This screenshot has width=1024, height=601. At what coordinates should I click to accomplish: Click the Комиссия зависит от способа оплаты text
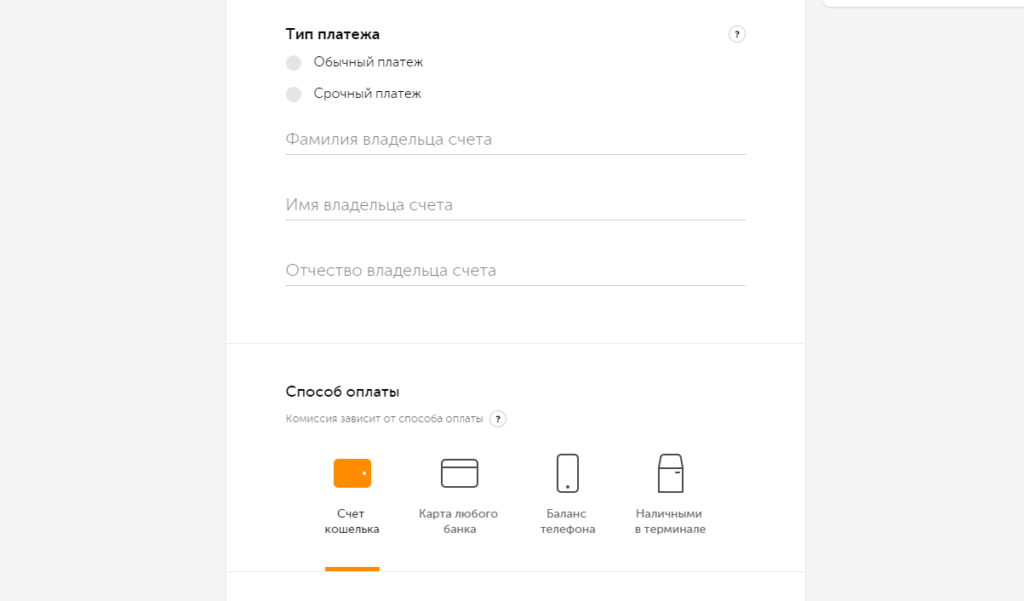click(x=384, y=419)
